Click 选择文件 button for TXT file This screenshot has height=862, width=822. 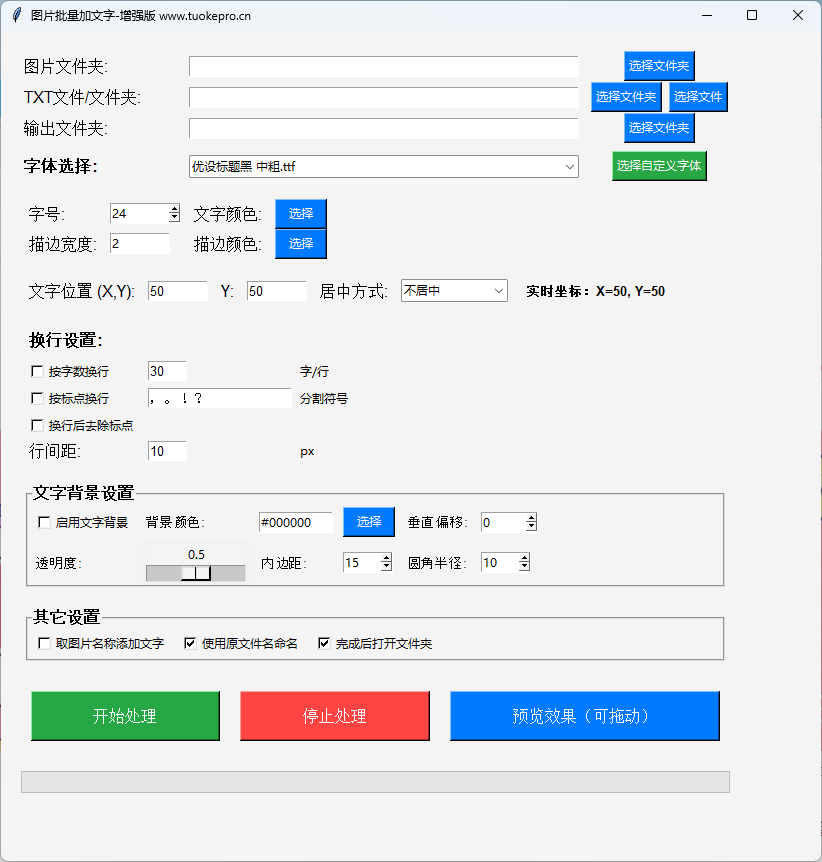(x=697, y=97)
